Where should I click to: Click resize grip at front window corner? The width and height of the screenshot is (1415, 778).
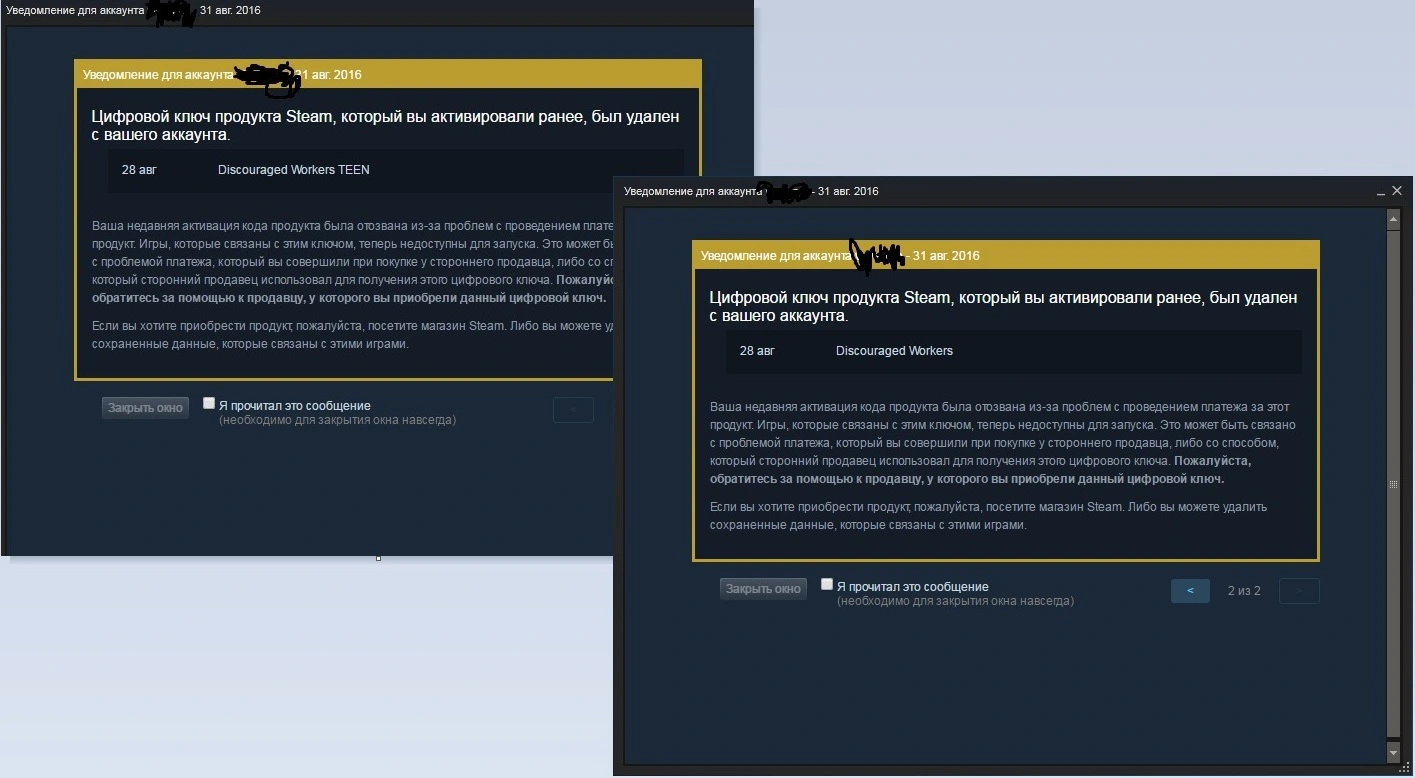pos(1403,767)
